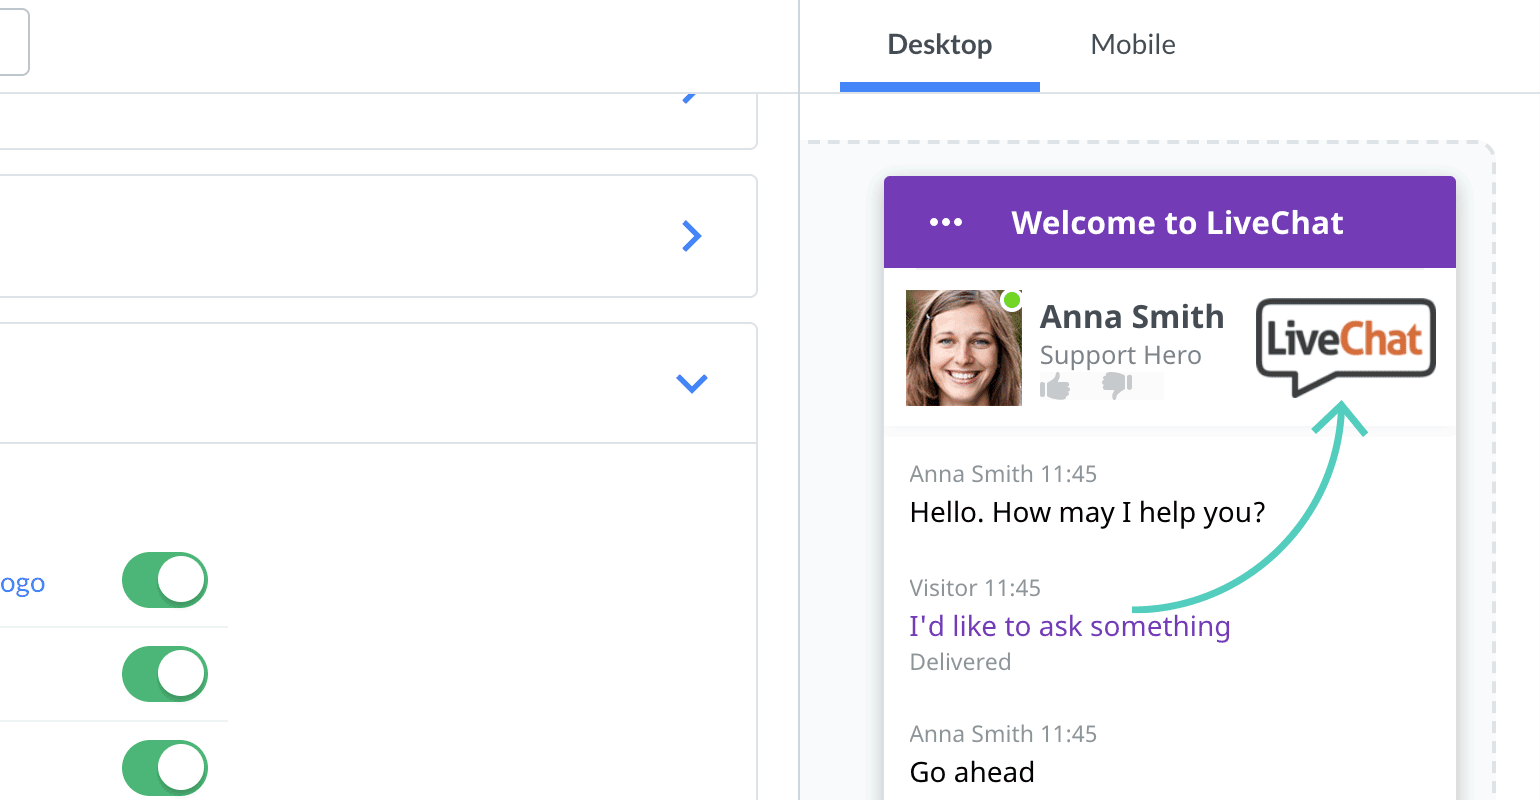Click visitor message 'I'd like to ask something'

1070,627
